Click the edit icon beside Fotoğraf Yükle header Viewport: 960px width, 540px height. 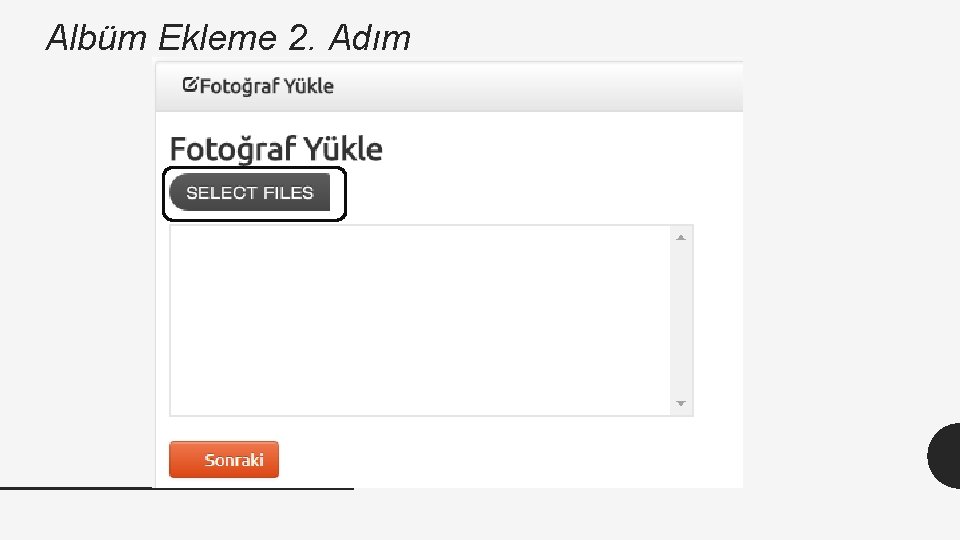(x=190, y=85)
